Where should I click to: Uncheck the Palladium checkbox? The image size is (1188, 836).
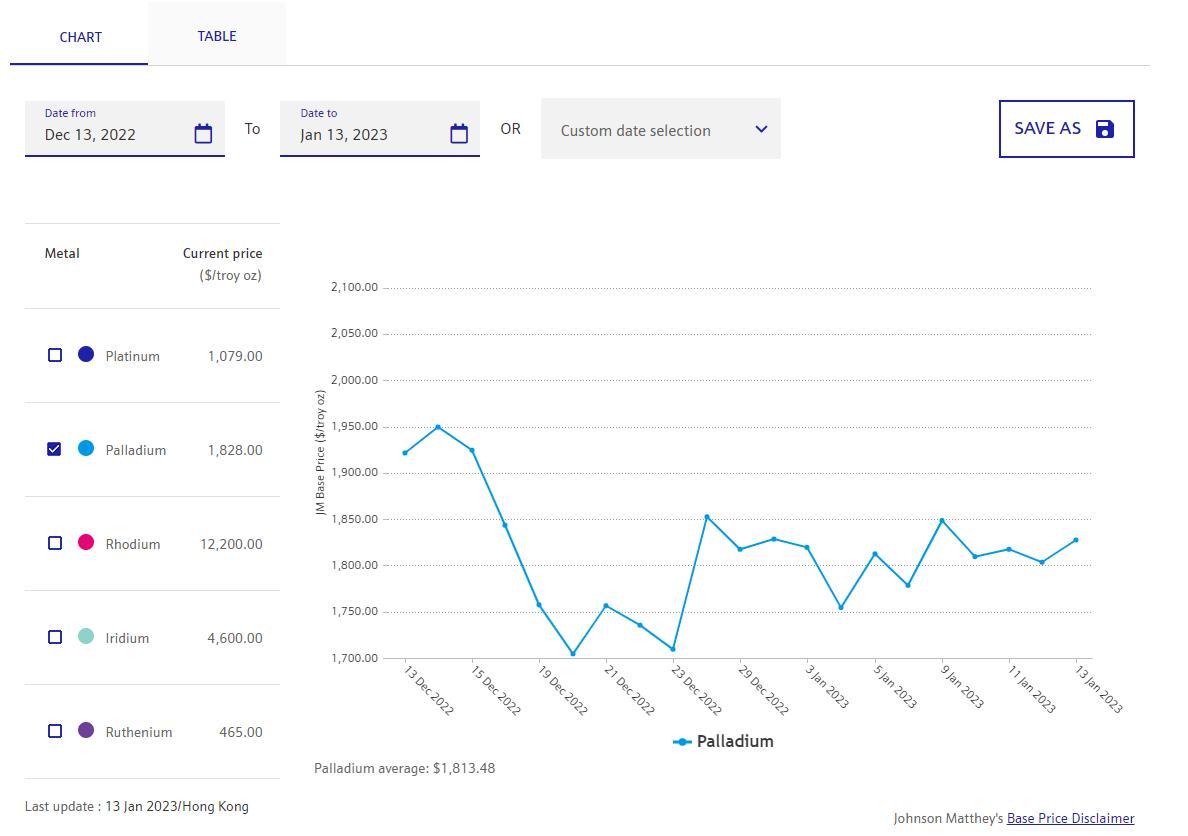pyautogui.click(x=55, y=449)
